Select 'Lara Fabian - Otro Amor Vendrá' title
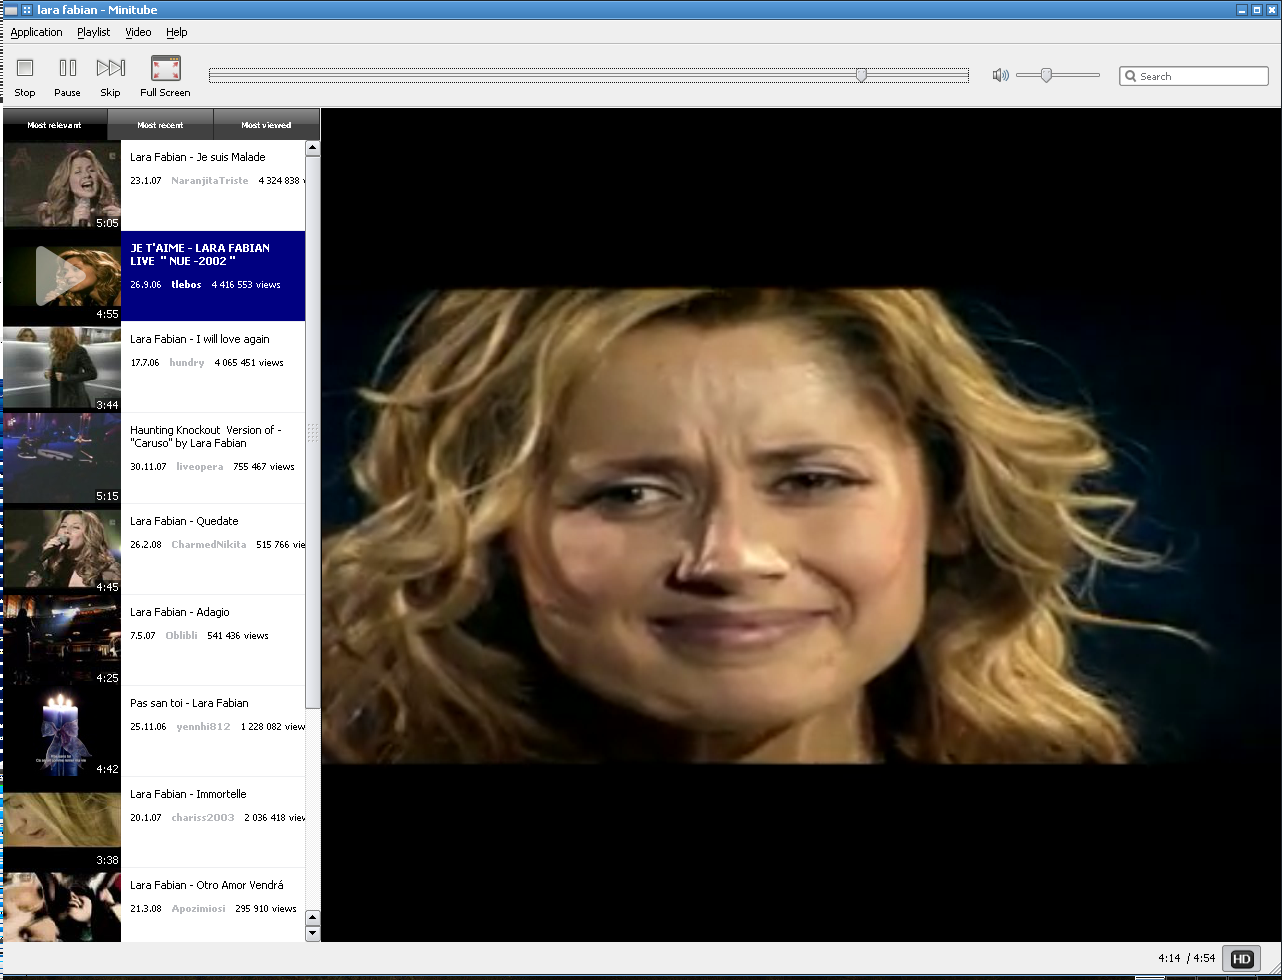 [207, 885]
